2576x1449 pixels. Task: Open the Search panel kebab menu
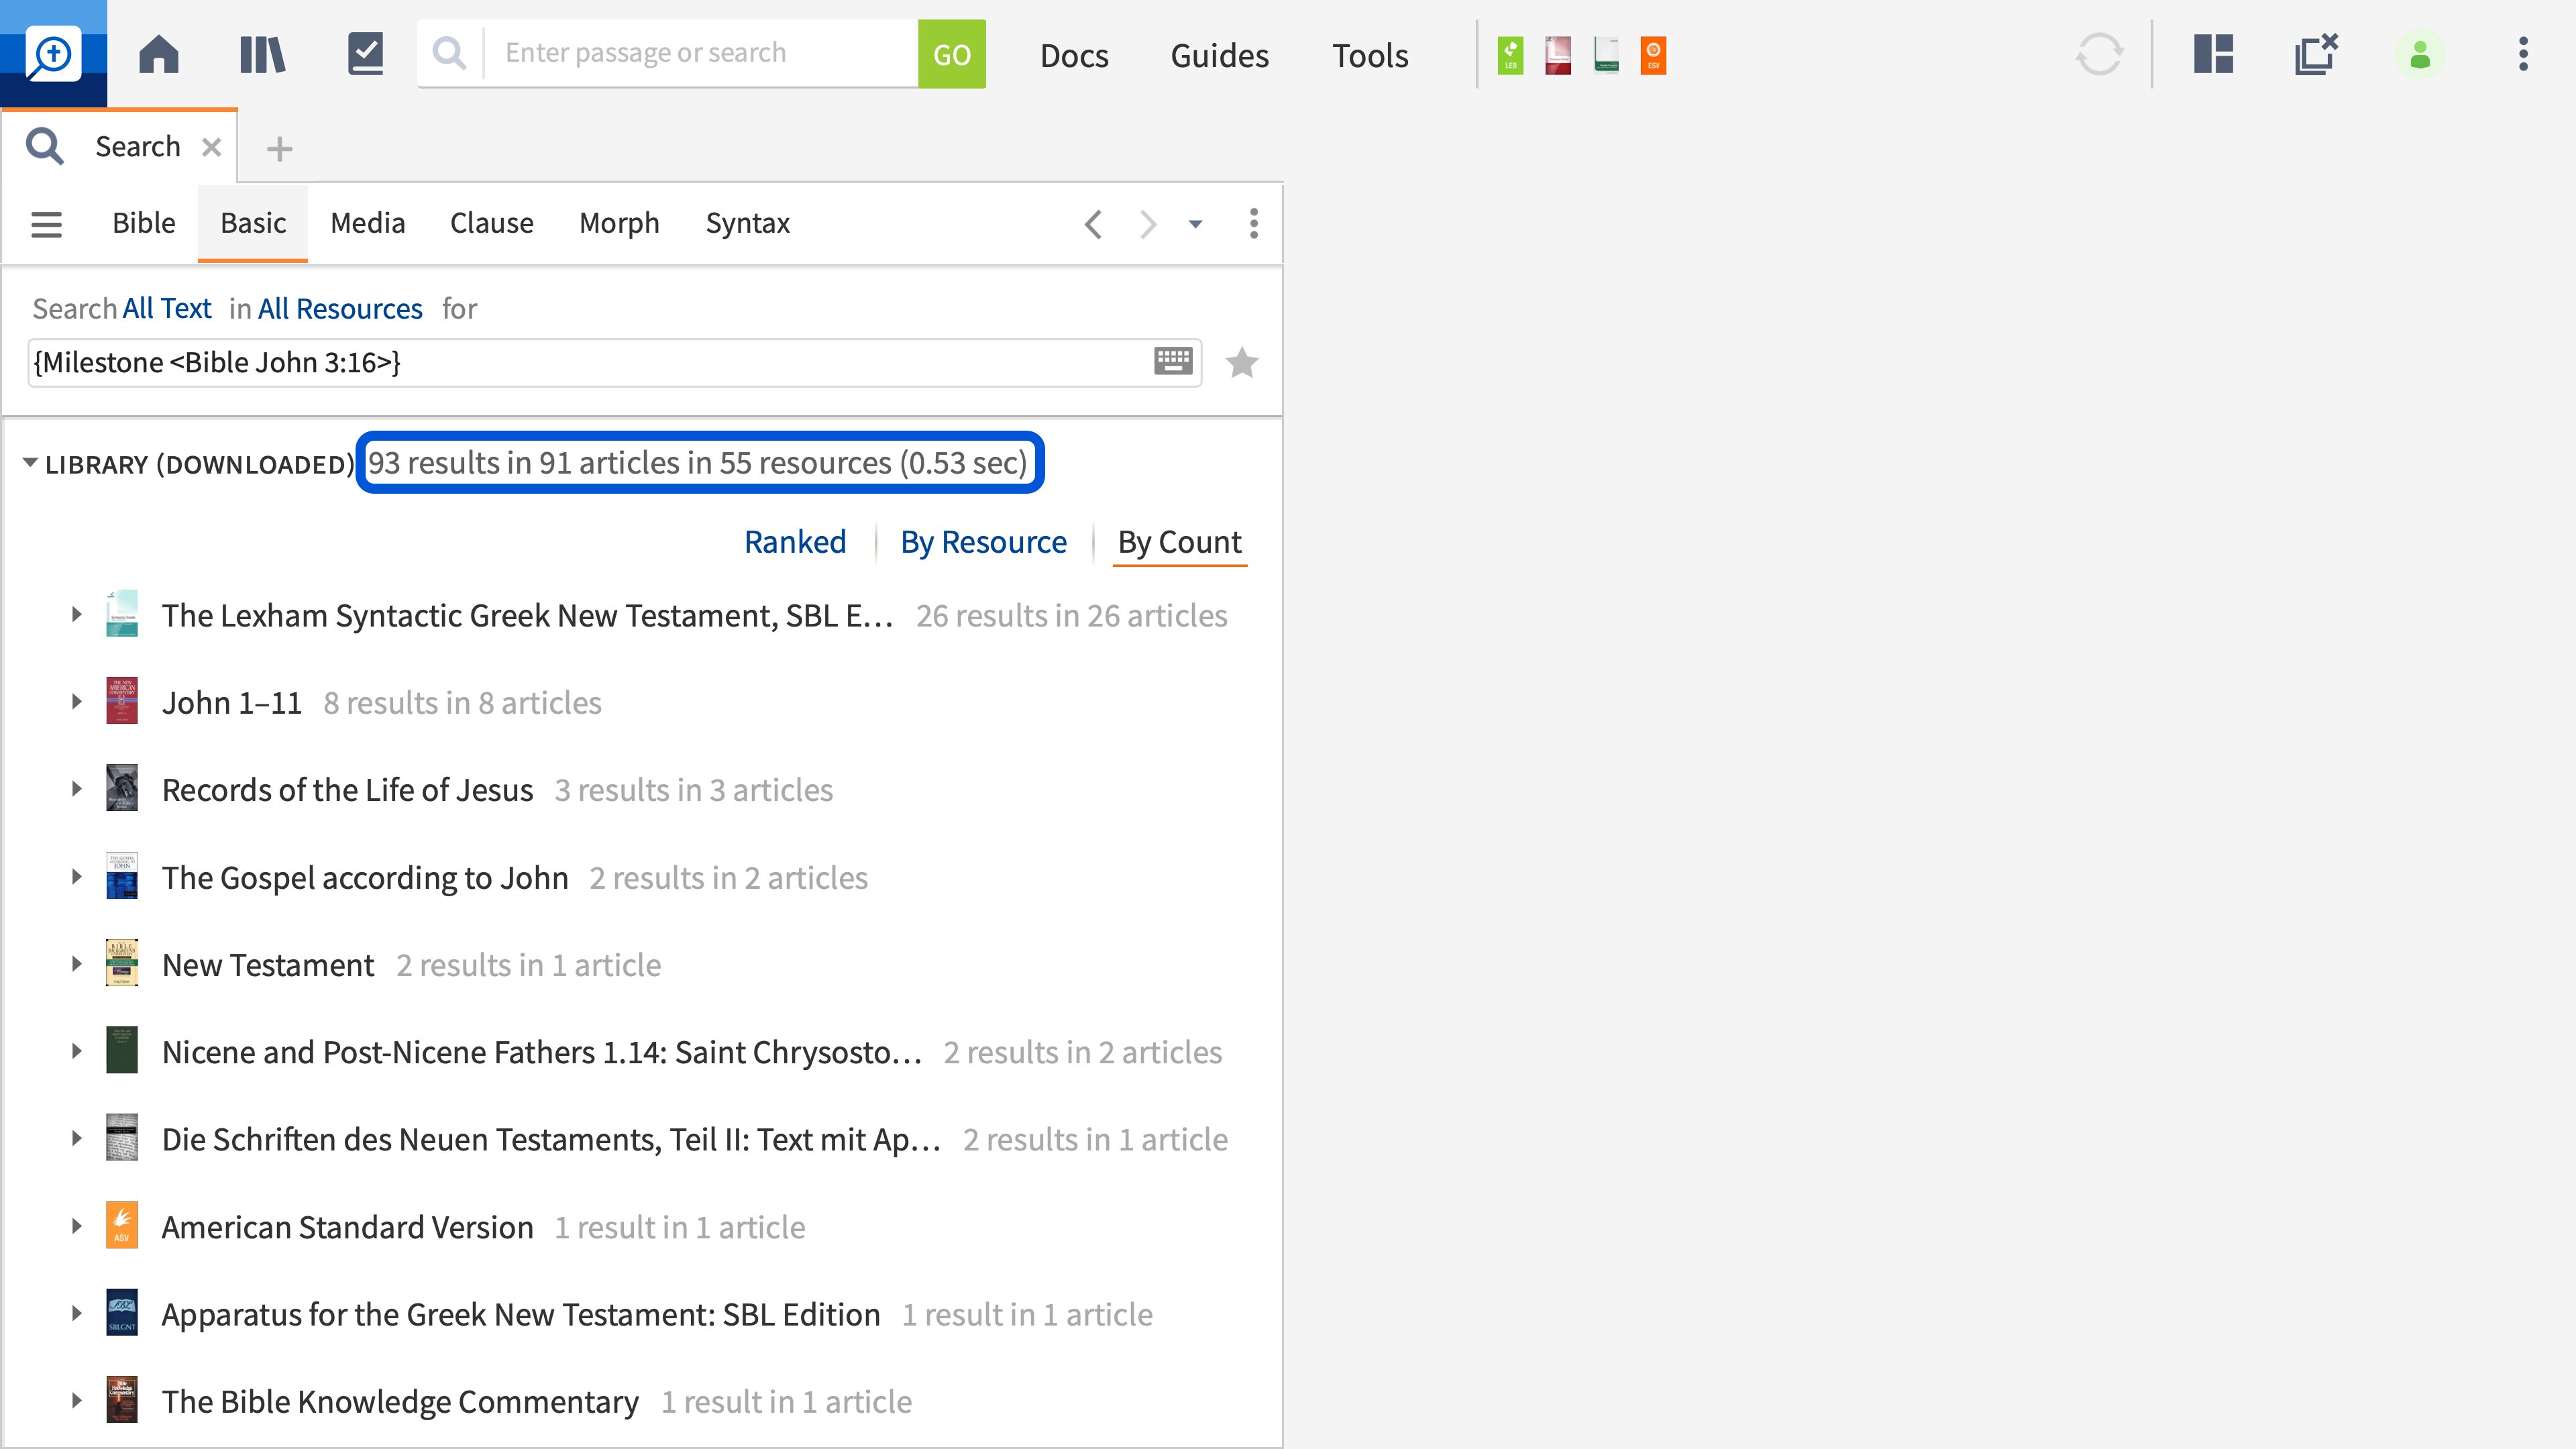point(1254,224)
